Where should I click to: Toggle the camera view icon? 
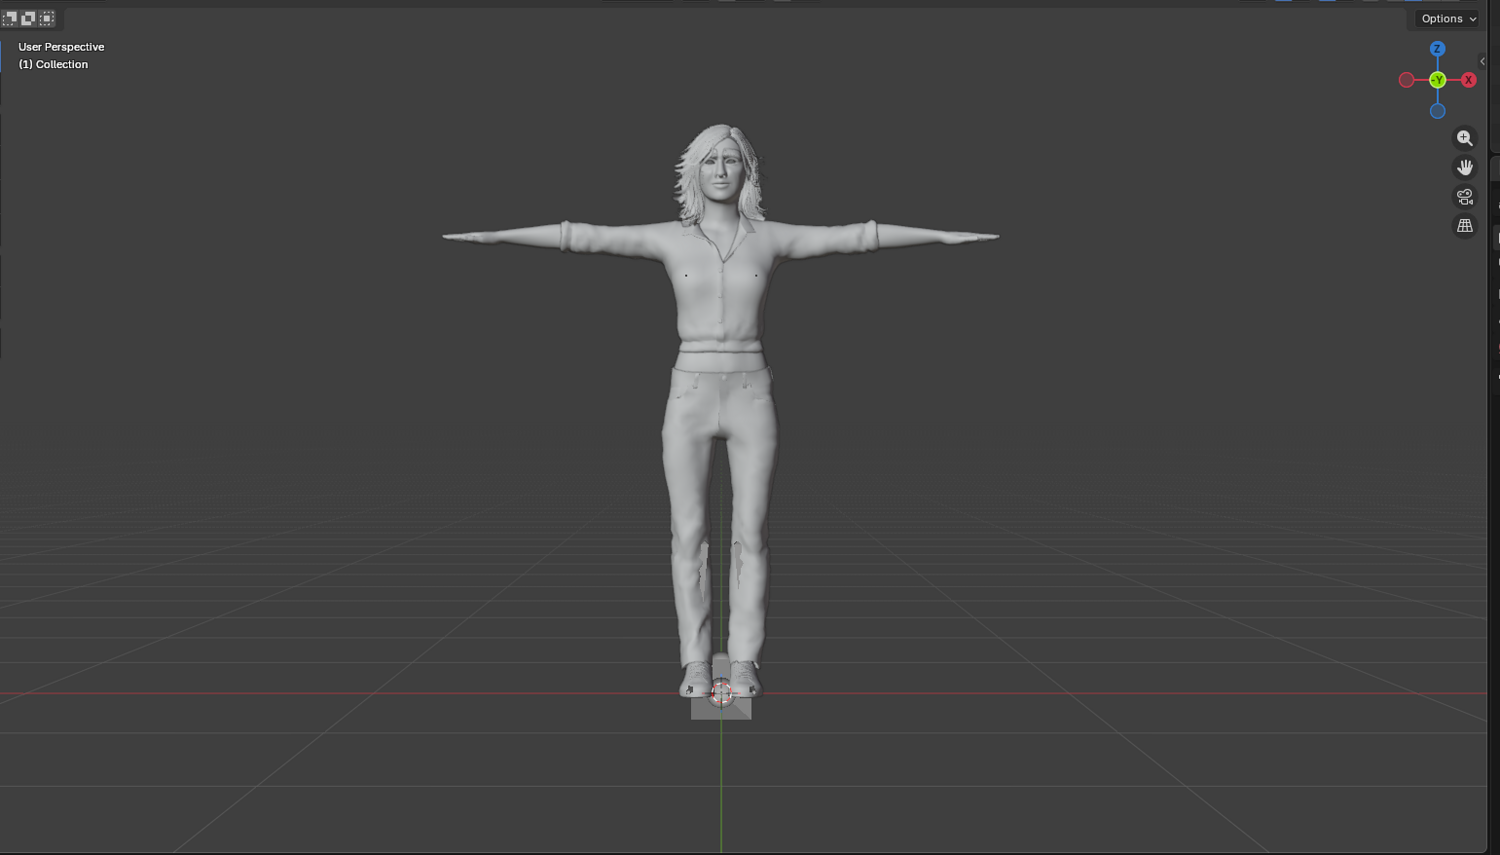point(1465,196)
